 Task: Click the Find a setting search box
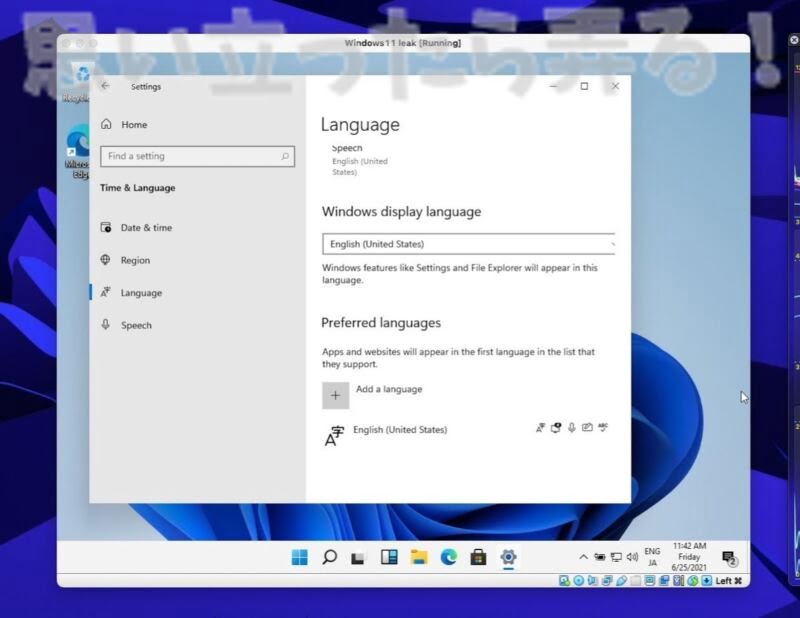click(x=197, y=156)
